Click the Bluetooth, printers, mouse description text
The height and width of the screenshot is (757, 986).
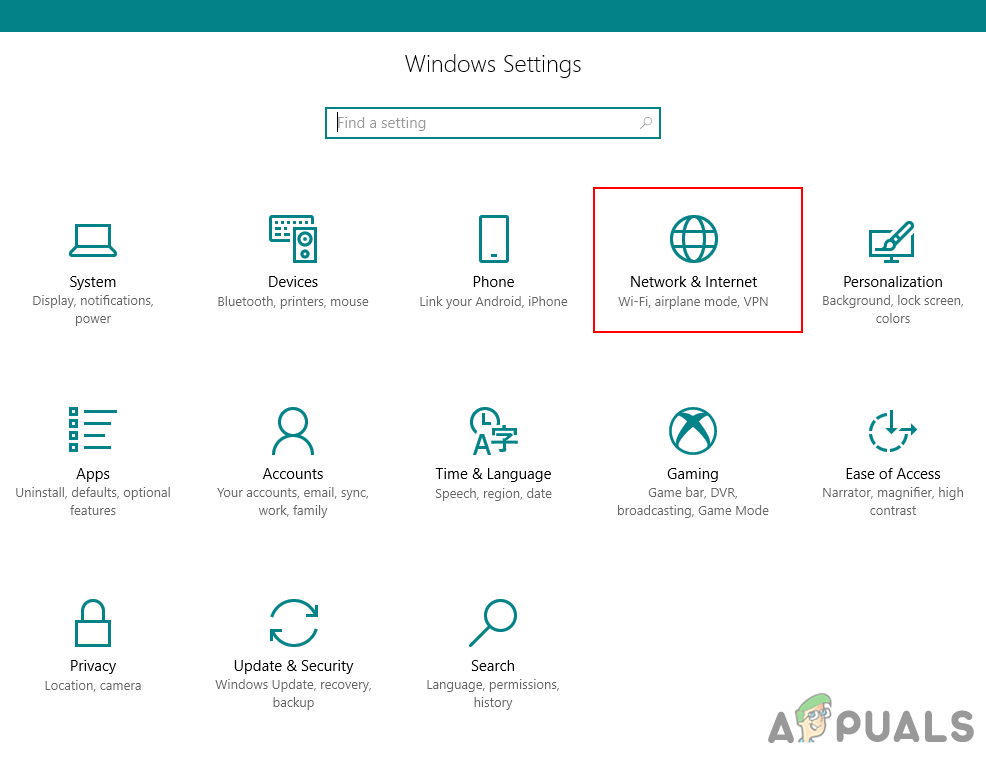click(x=293, y=301)
